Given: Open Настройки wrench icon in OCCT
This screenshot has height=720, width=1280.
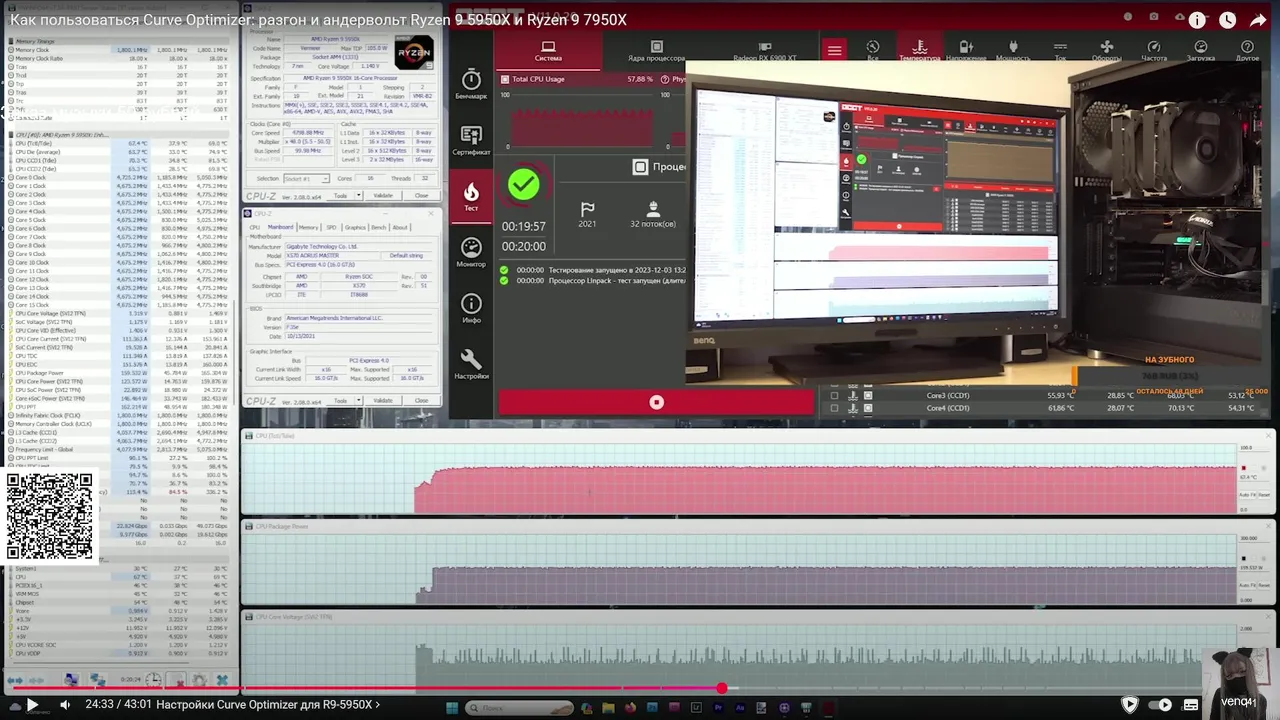Looking at the screenshot, I should (x=471, y=364).
